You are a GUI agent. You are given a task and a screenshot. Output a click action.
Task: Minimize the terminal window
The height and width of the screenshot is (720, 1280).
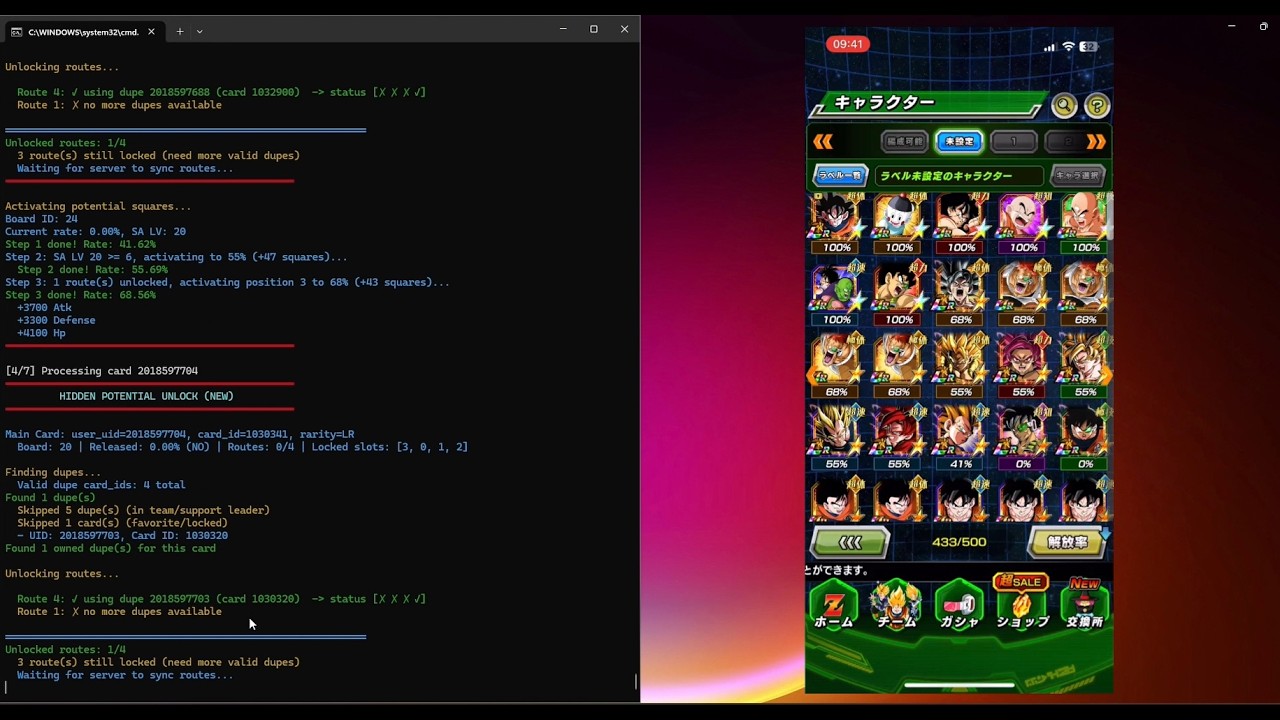(x=563, y=30)
